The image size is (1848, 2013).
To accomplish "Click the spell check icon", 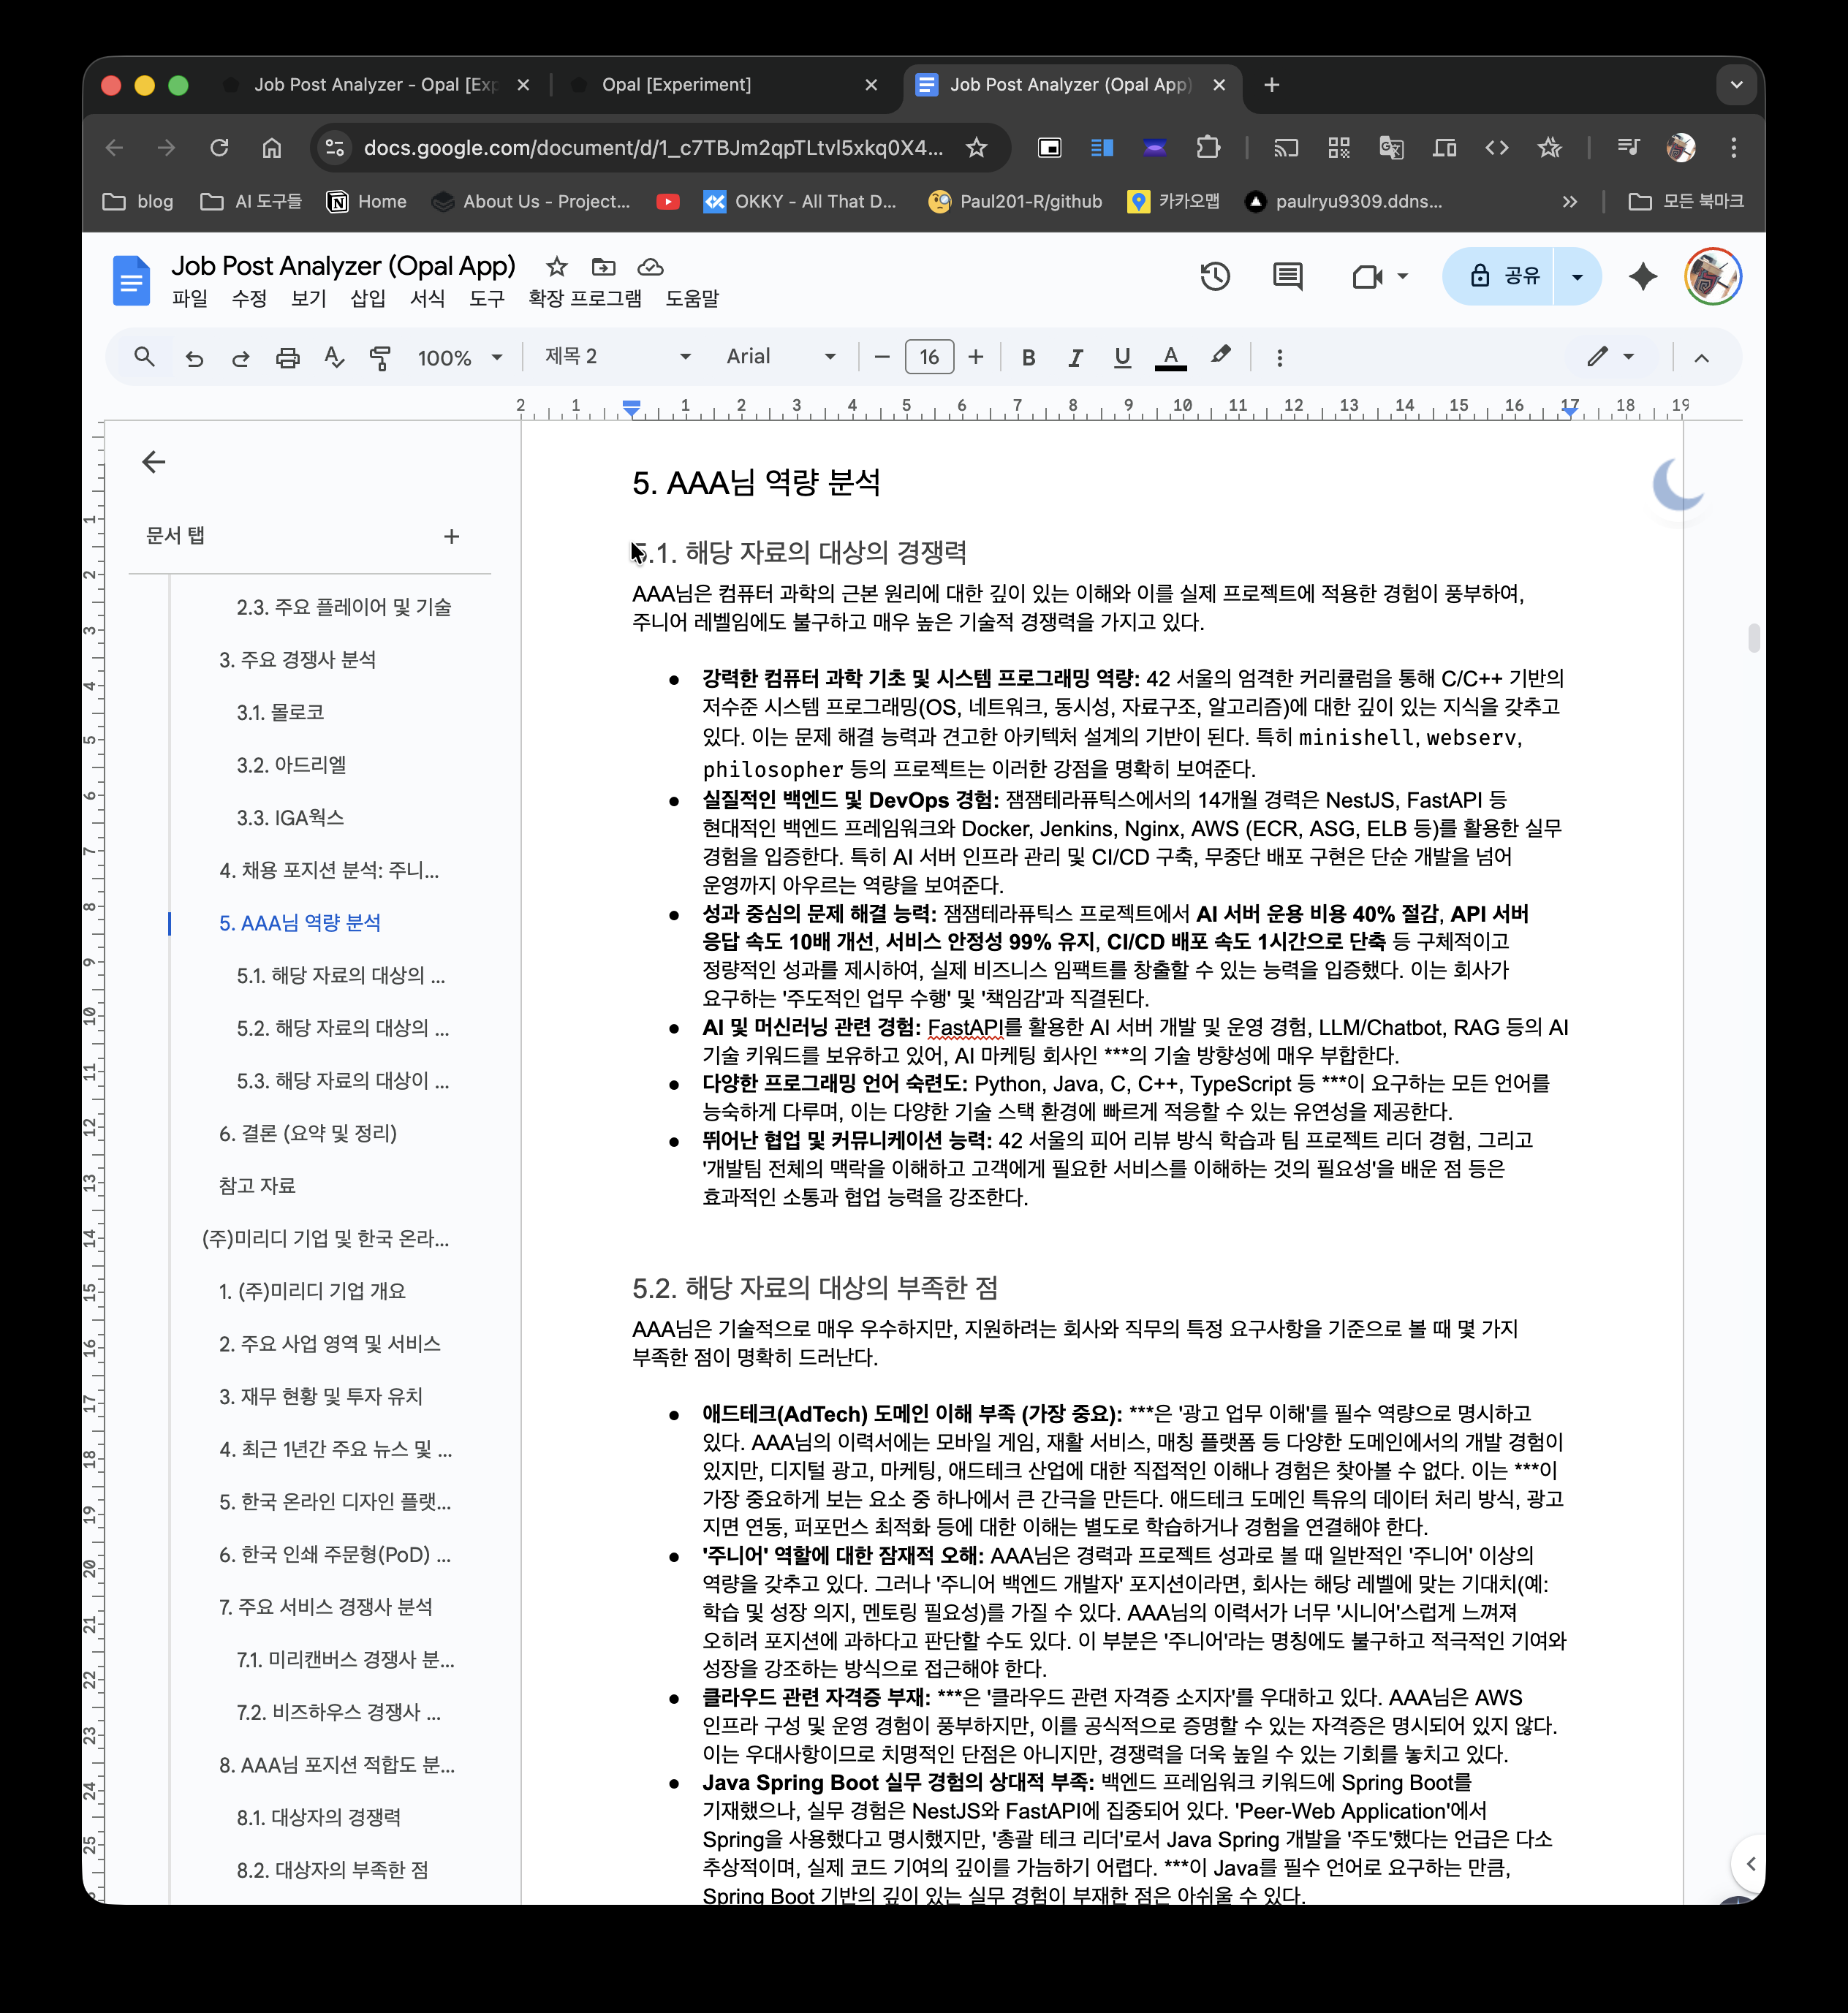I will (334, 357).
